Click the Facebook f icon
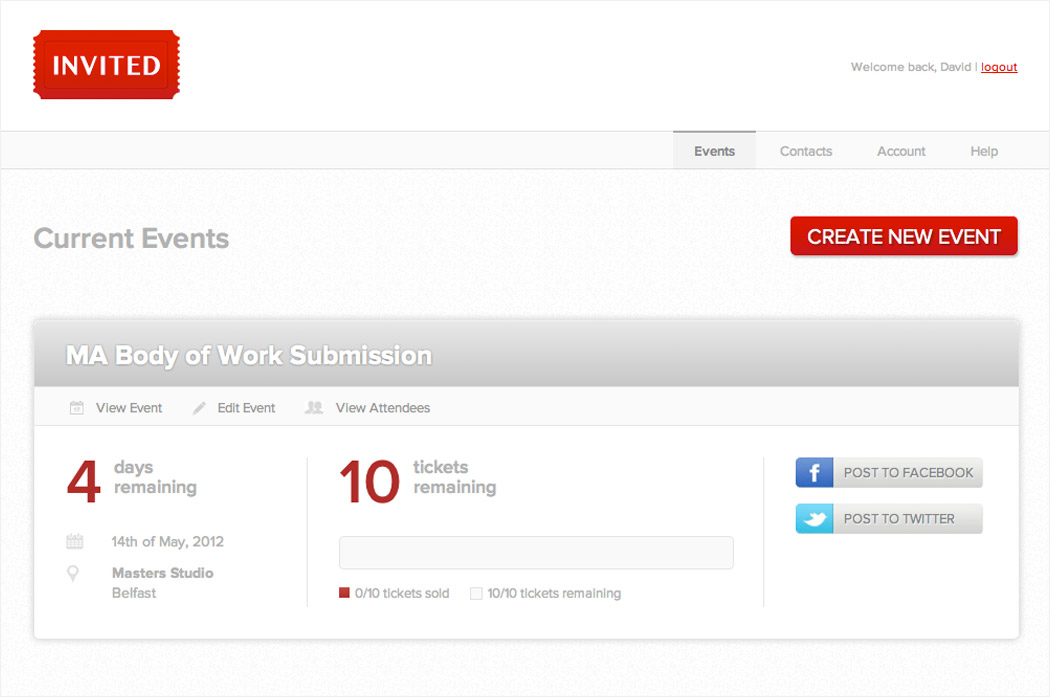This screenshot has height=697, width=1050. coord(814,473)
